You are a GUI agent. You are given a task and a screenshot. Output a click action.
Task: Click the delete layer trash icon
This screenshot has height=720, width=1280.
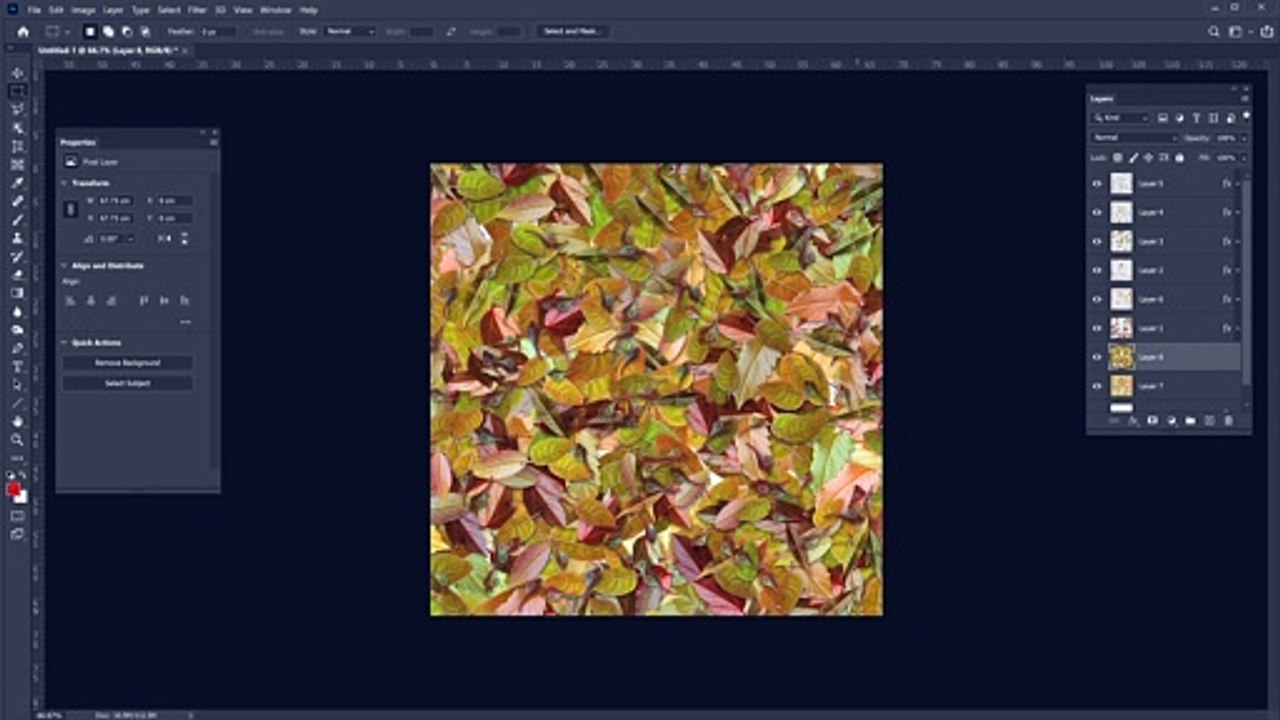pos(1229,421)
